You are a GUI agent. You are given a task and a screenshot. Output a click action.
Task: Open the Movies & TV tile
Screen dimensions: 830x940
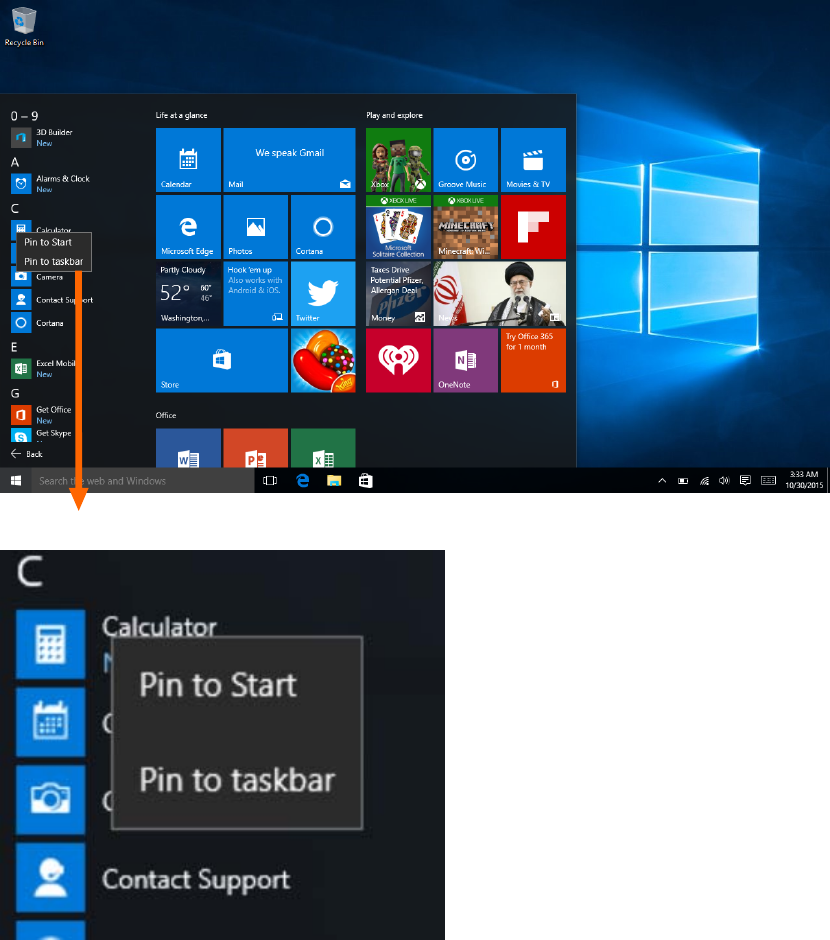click(x=533, y=159)
